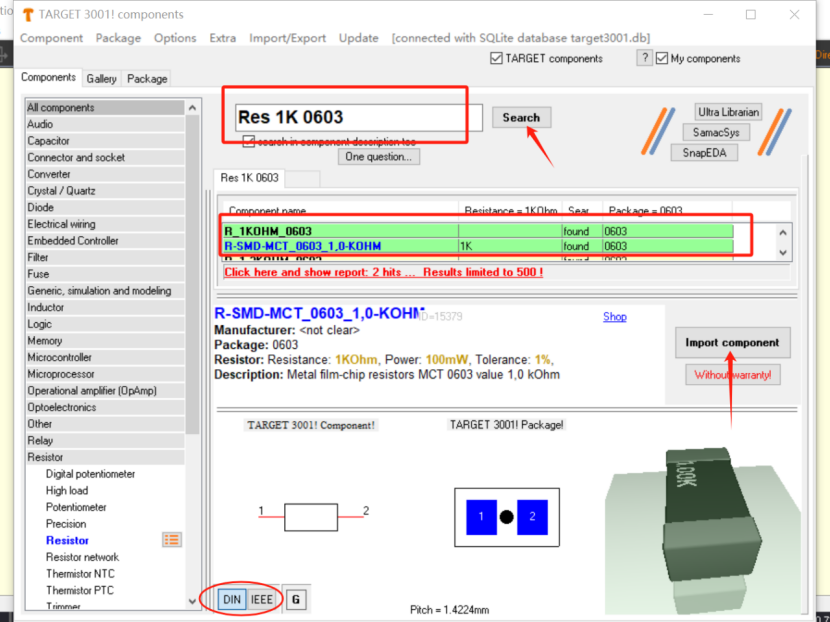Screen dimensions: 830x622
Task: Click the question mark help button
Action: [x=644, y=58]
